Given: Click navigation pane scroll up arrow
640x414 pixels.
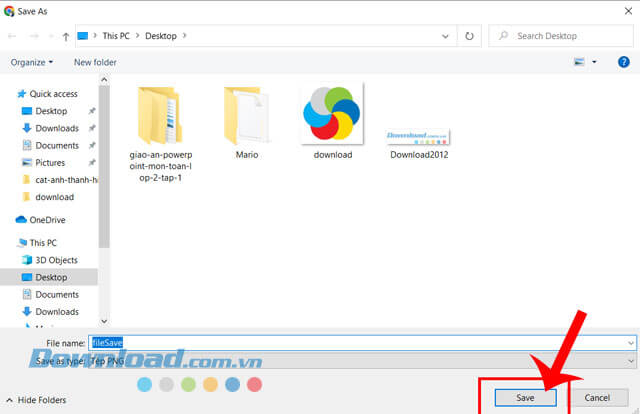Looking at the screenshot, I should (104, 80).
